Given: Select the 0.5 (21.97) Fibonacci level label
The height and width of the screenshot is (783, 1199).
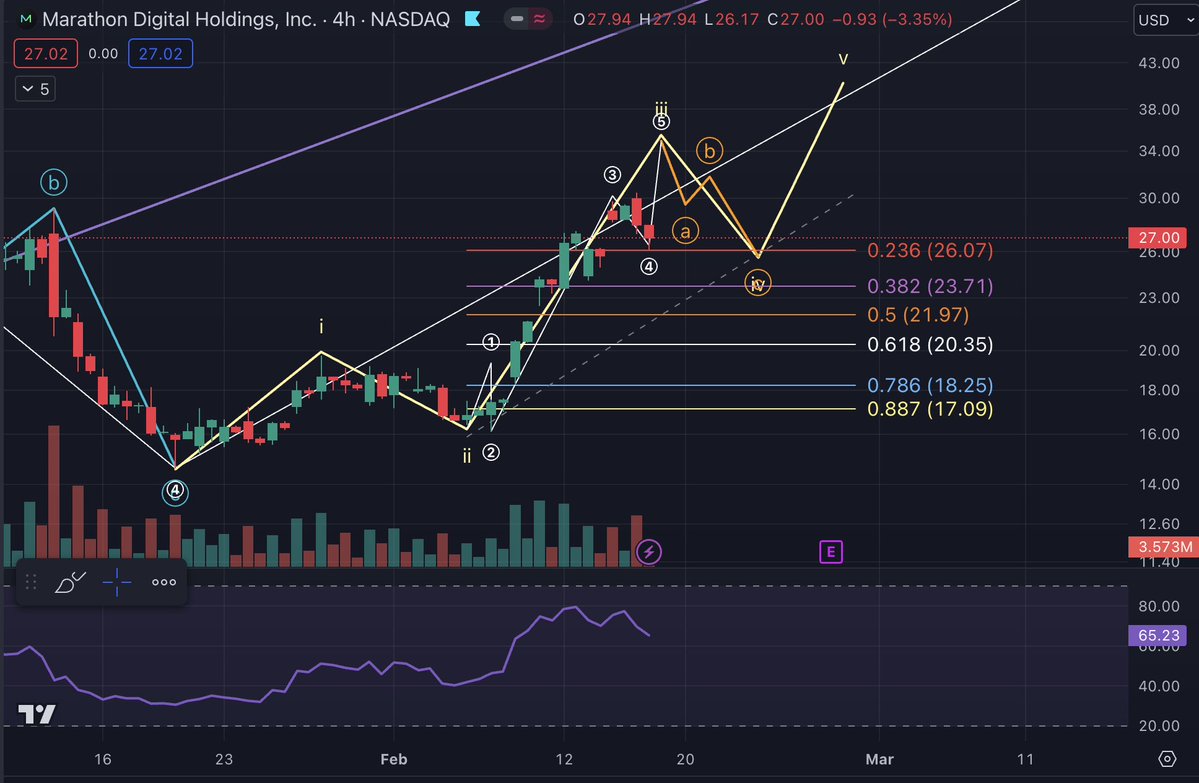Looking at the screenshot, I should click(x=918, y=314).
